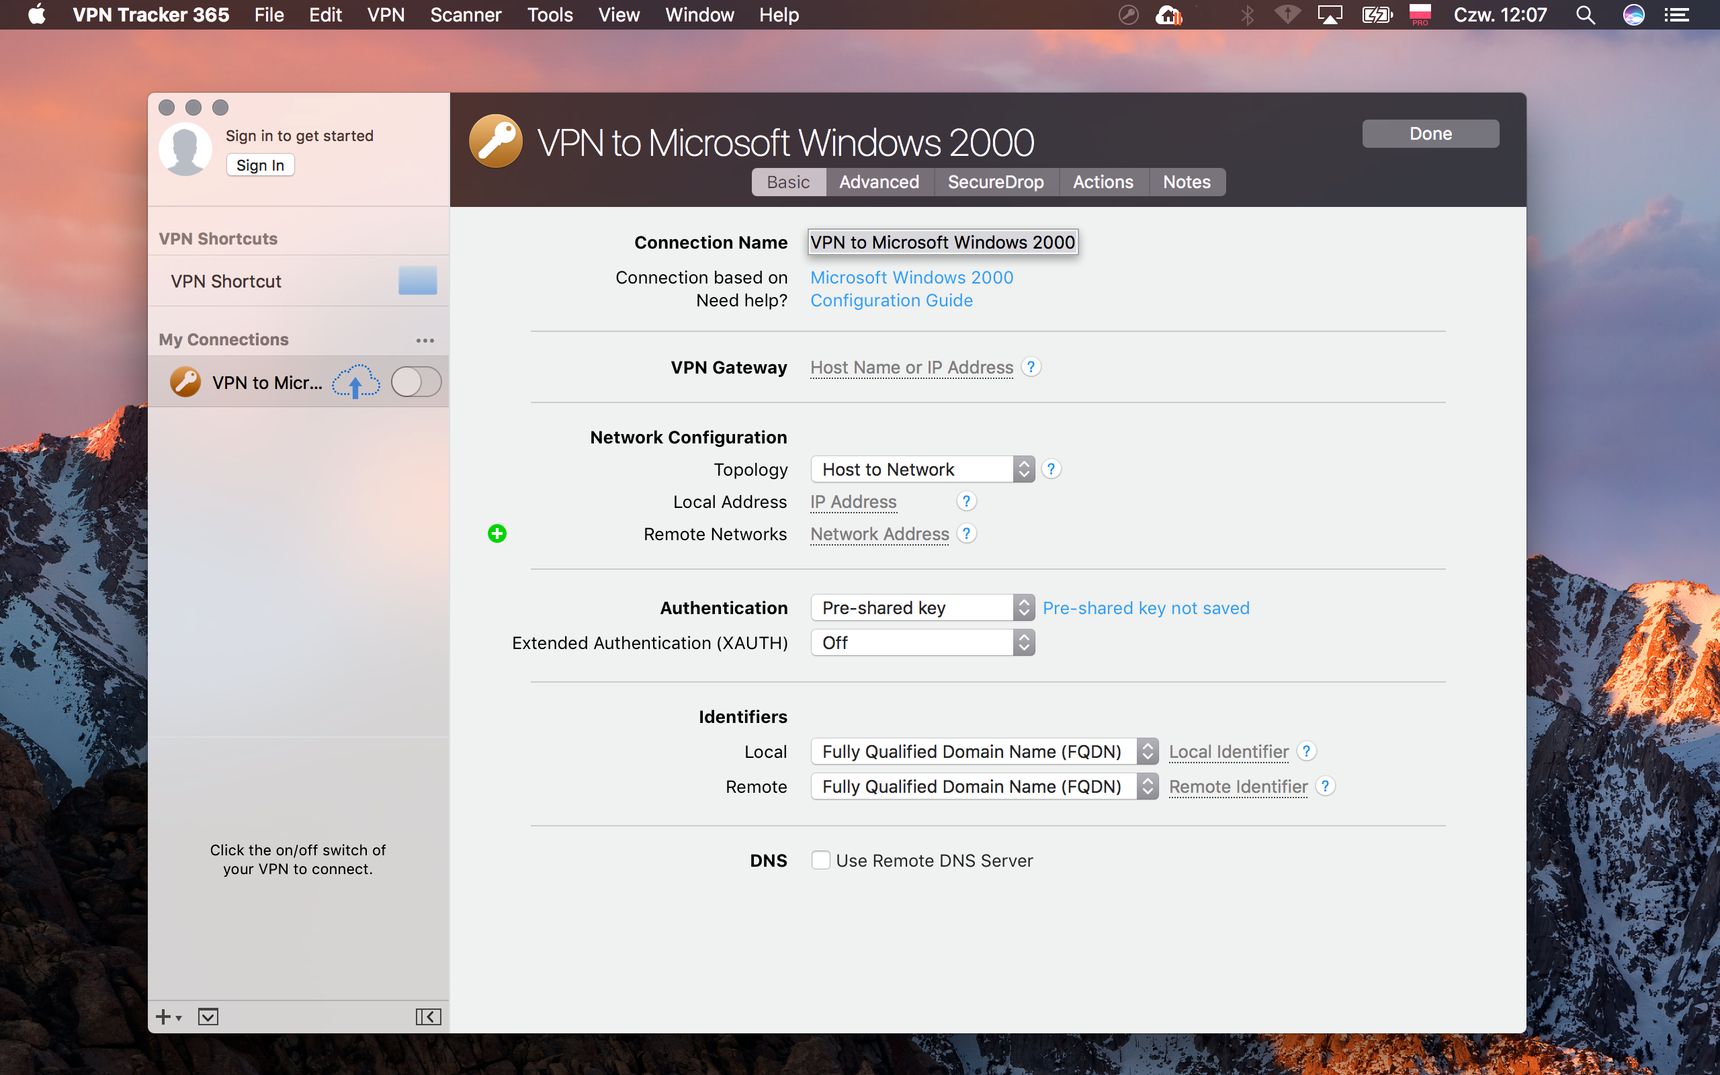Enable Use Remote DNS Server checkbox

click(821, 860)
